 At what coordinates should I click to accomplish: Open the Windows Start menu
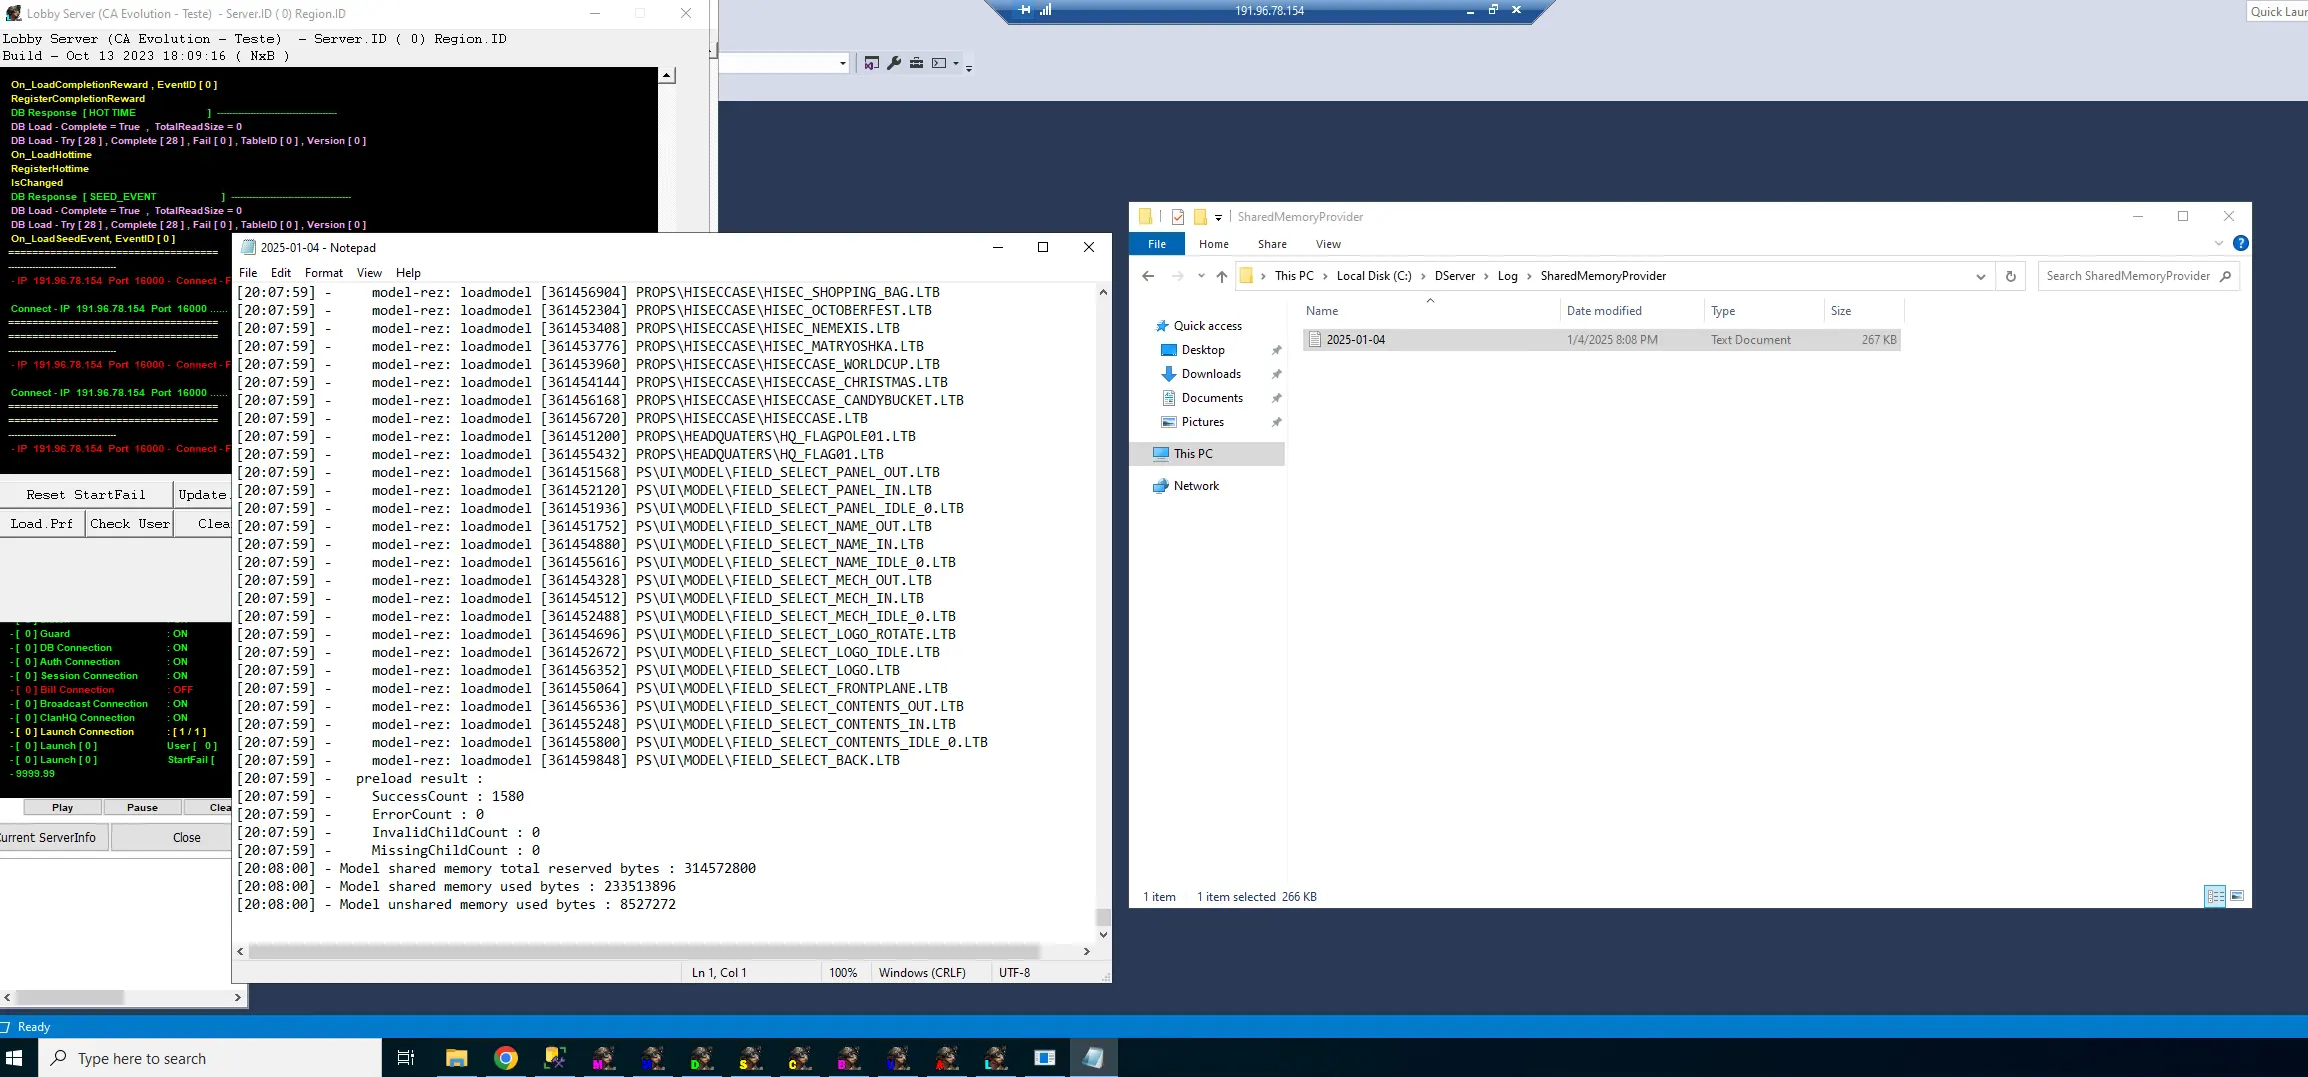pyautogui.click(x=14, y=1058)
